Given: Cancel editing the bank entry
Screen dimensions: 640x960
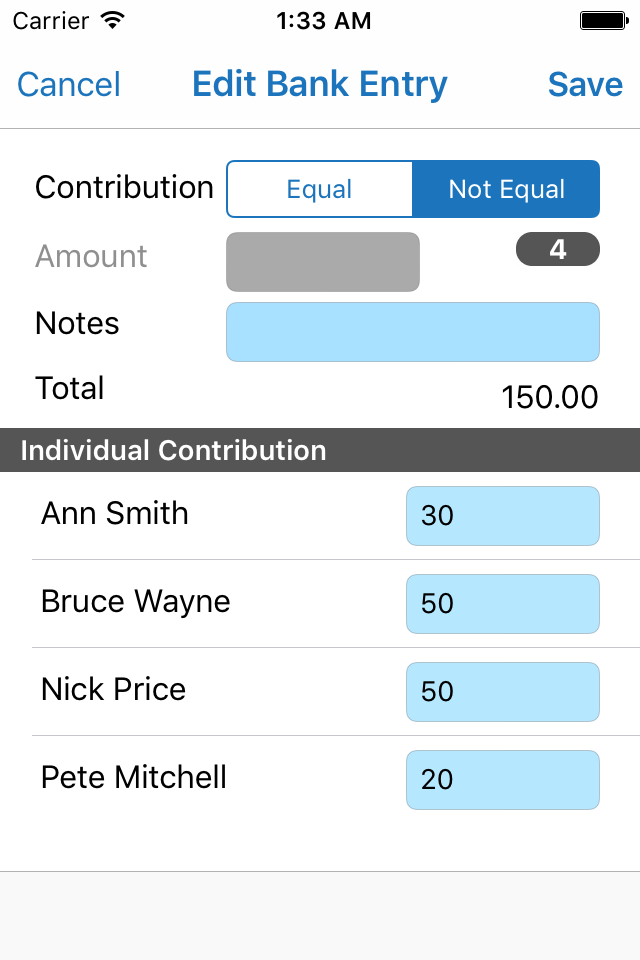Looking at the screenshot, I should point(69,84).
